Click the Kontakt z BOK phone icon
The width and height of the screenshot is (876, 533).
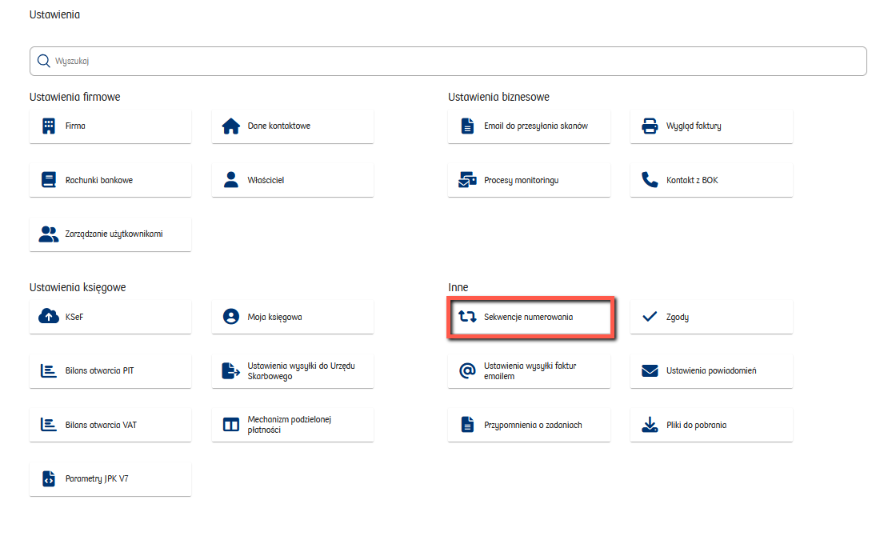click(x=650, y=180)
